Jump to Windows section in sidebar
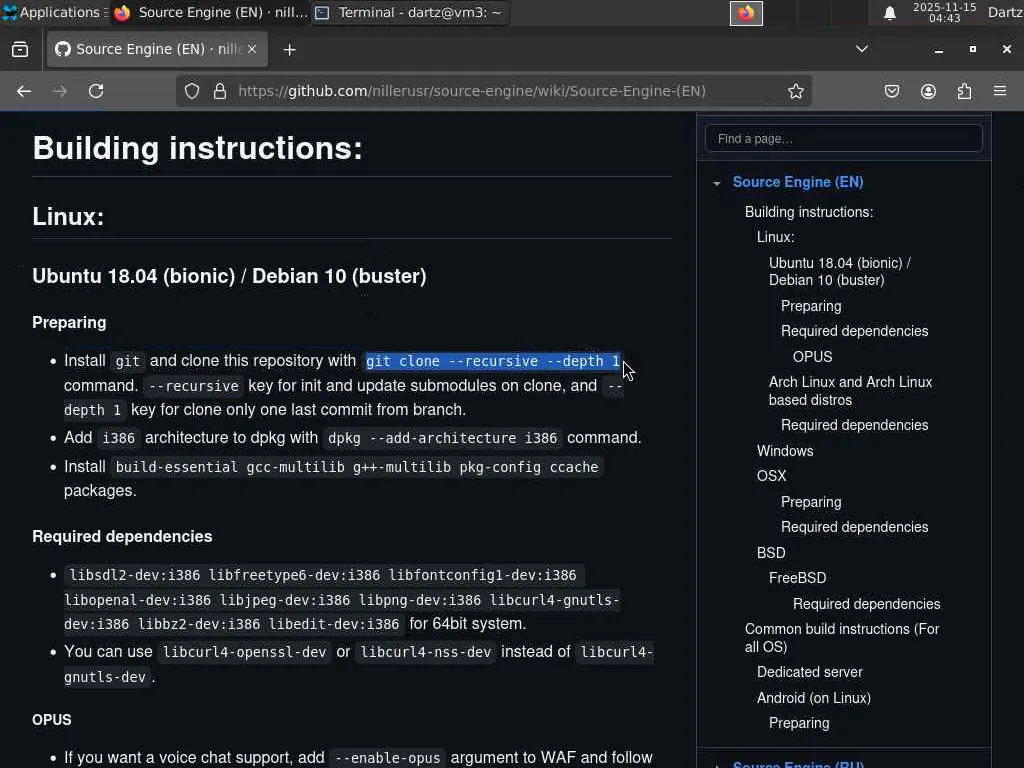The width and height of the screenshot is (1024, 768). pos(785,451)
